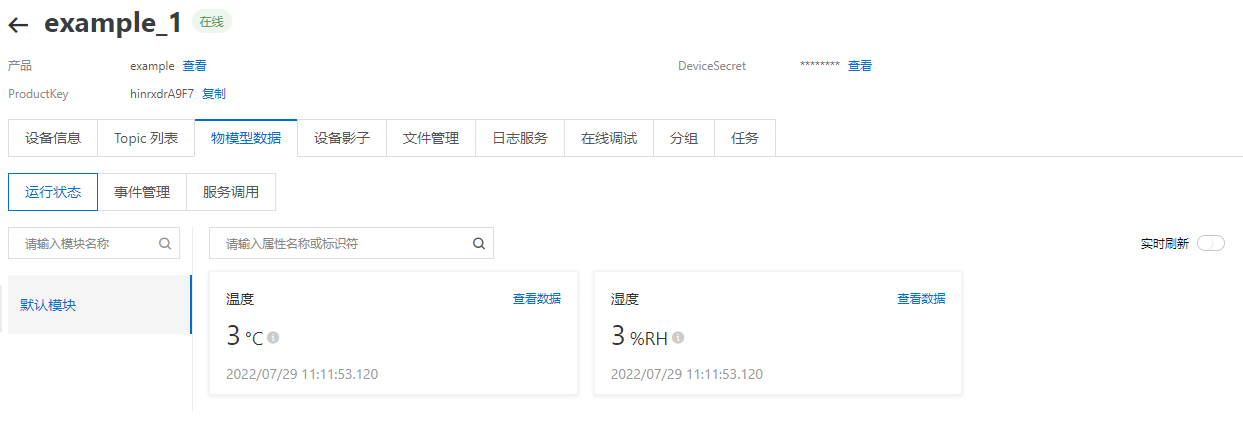Open 查看数据 for 温度 card

point(537,298)
